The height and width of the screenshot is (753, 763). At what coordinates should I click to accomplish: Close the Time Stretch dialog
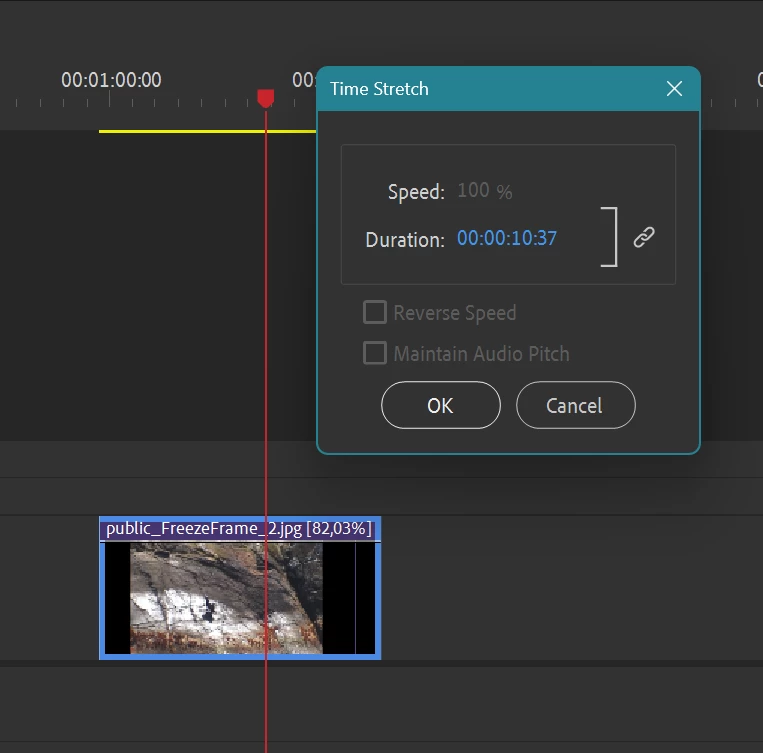[674, 89]
